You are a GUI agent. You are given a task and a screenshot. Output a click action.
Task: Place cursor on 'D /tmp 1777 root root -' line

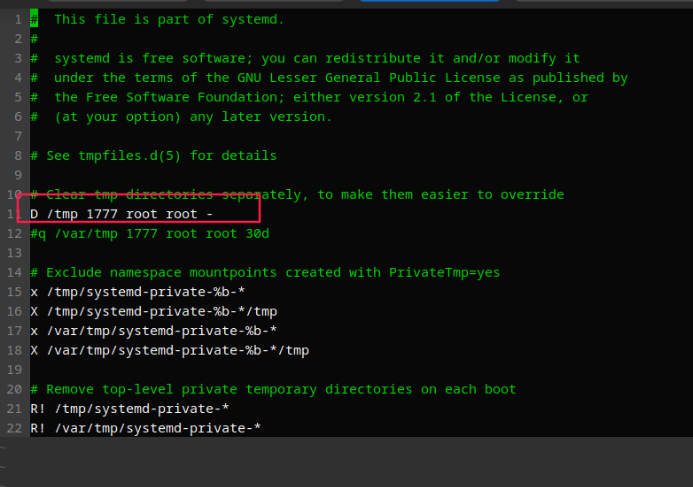coord(122,214)
